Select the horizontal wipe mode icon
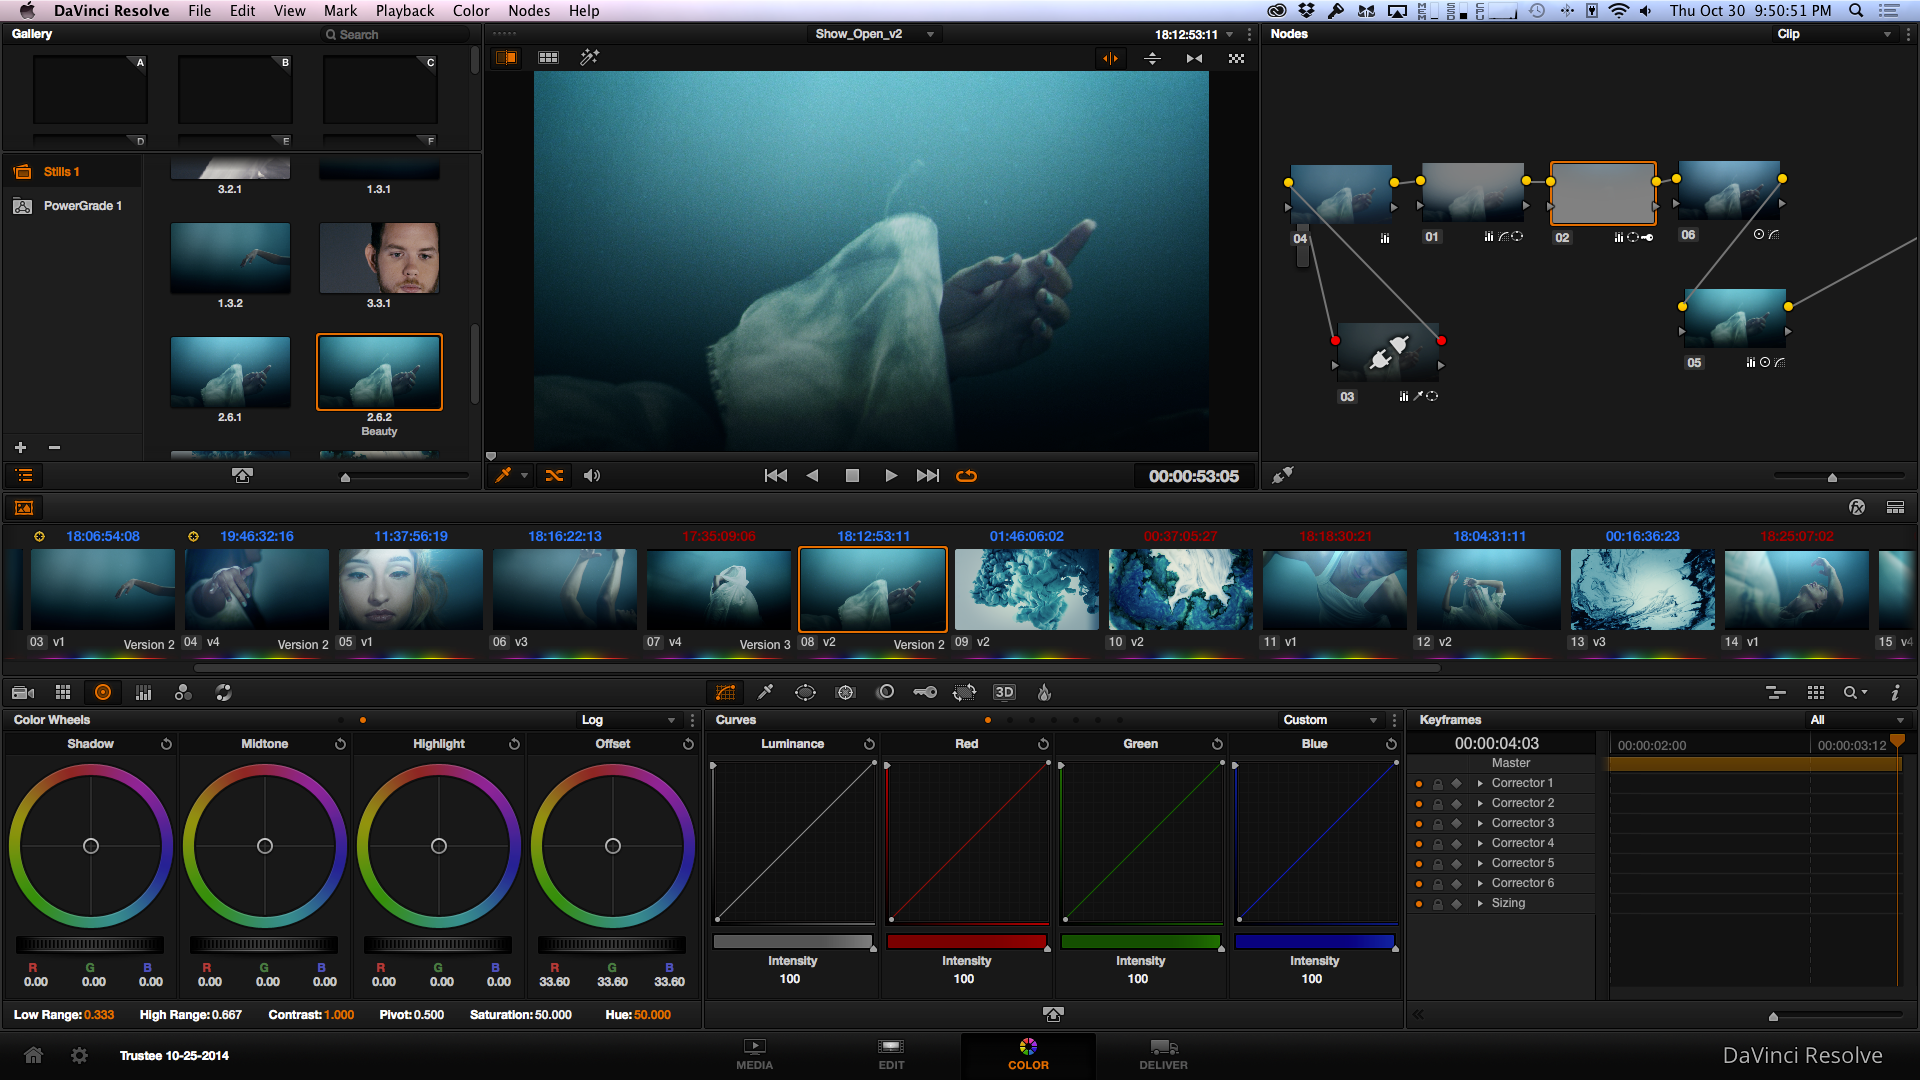The width and height of the screenshot is (1920, 1080). pos(1110,58)
